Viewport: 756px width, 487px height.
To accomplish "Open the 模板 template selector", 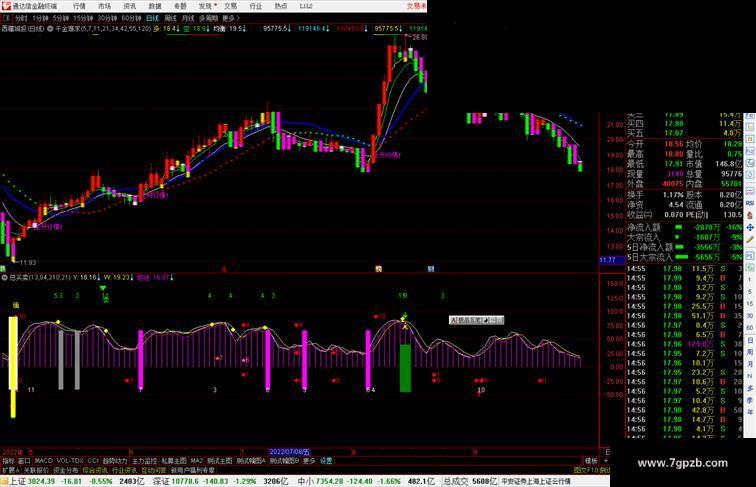I will [591, 461].
